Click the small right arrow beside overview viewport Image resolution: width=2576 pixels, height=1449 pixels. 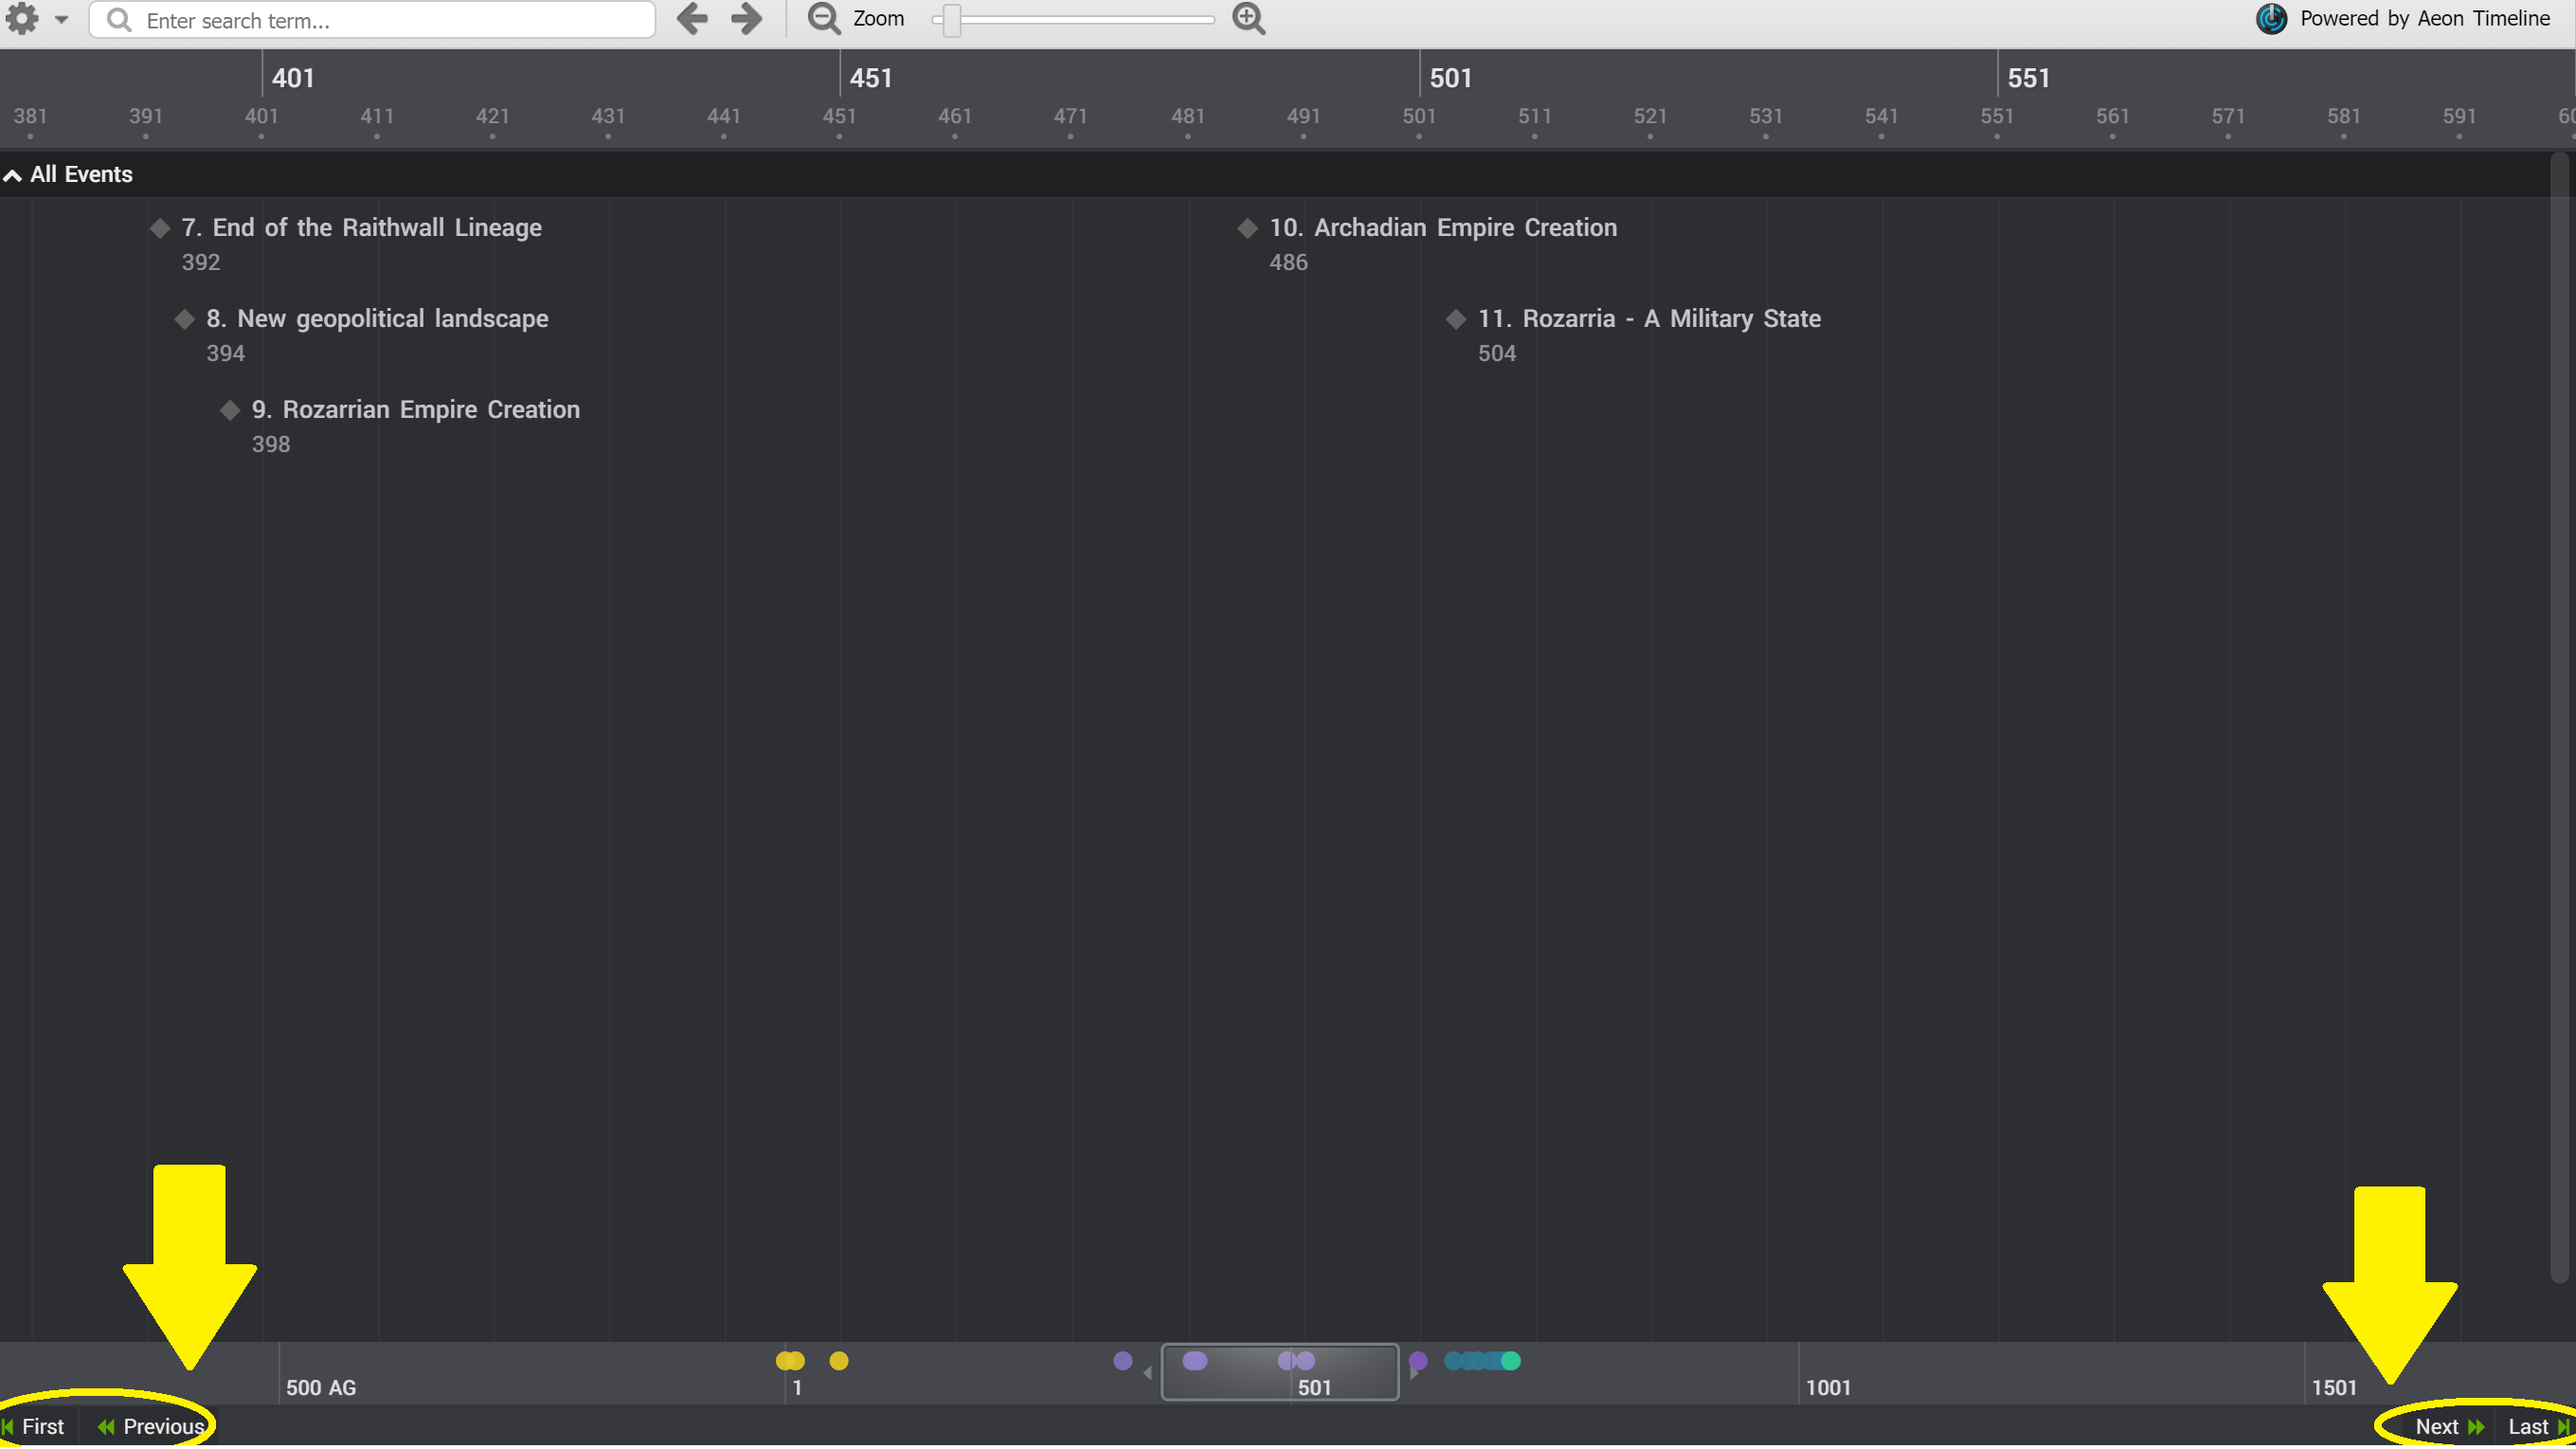tap(1413, 1374)
